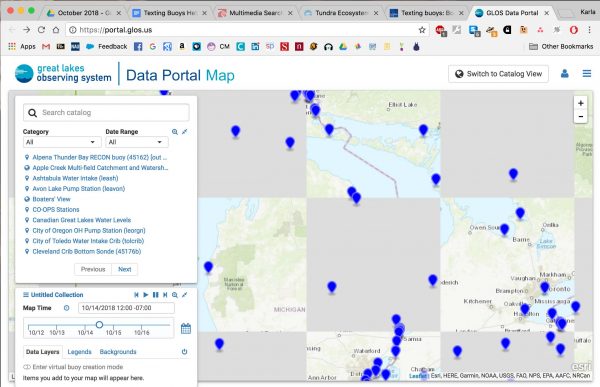Screen dimensions: 600x387
Task: Zoom in the map with plus button
Action: point(580,103)
